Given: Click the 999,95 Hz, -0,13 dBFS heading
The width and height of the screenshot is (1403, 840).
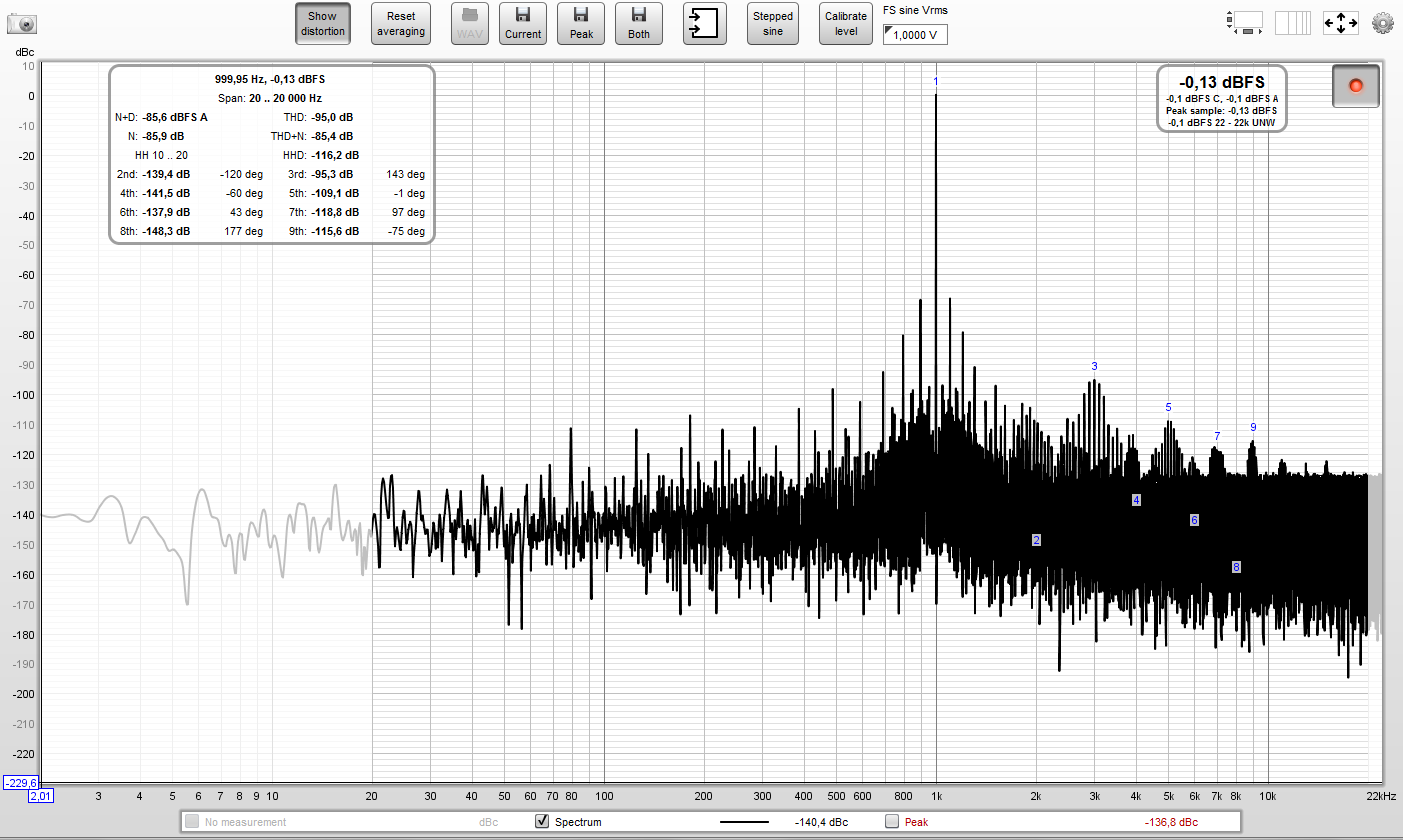Looking at the screenshot, I should pyautogui.click(x=270, y=79).
